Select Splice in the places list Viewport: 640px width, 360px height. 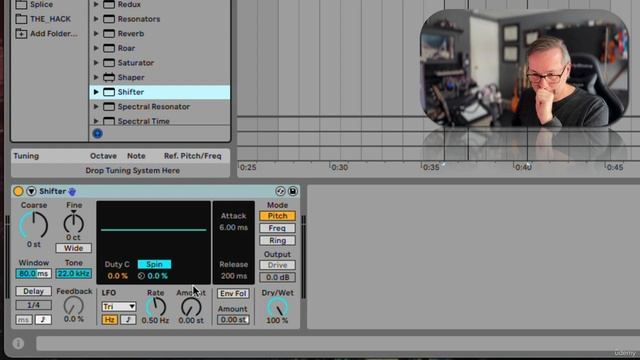click(42, 4)
